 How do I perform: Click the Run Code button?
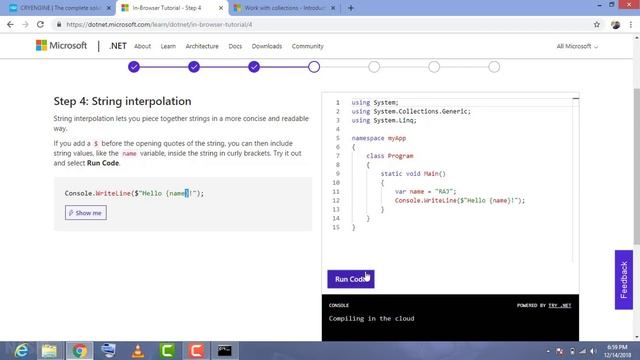[351, 279]
